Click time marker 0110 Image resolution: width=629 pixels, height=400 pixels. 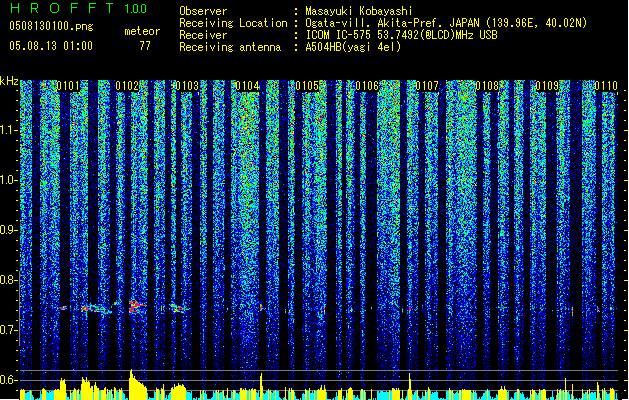[606, 86]
